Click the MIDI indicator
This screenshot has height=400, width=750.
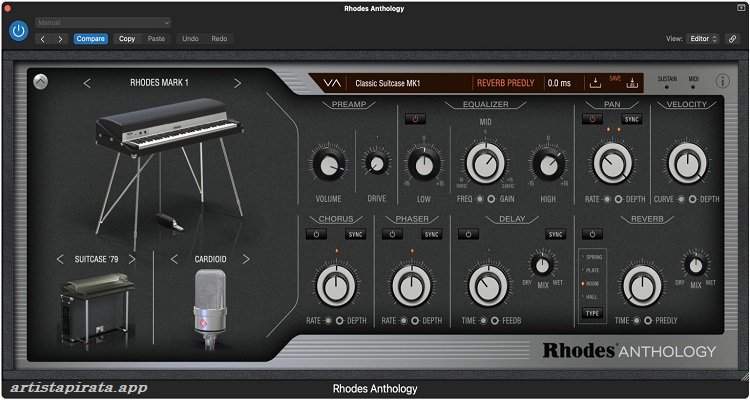click(x=693, y=82)
